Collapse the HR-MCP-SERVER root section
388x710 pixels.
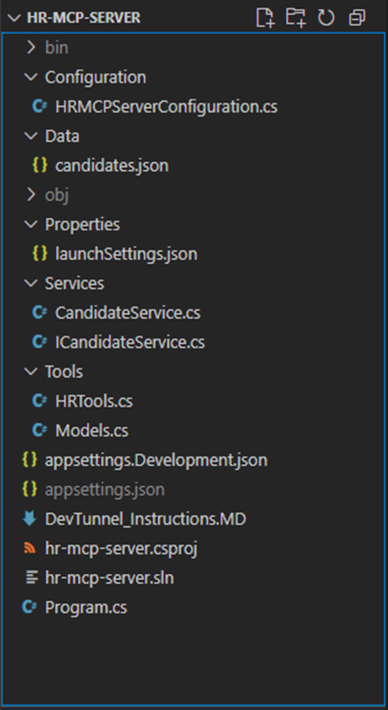click(x=14, y=18)
